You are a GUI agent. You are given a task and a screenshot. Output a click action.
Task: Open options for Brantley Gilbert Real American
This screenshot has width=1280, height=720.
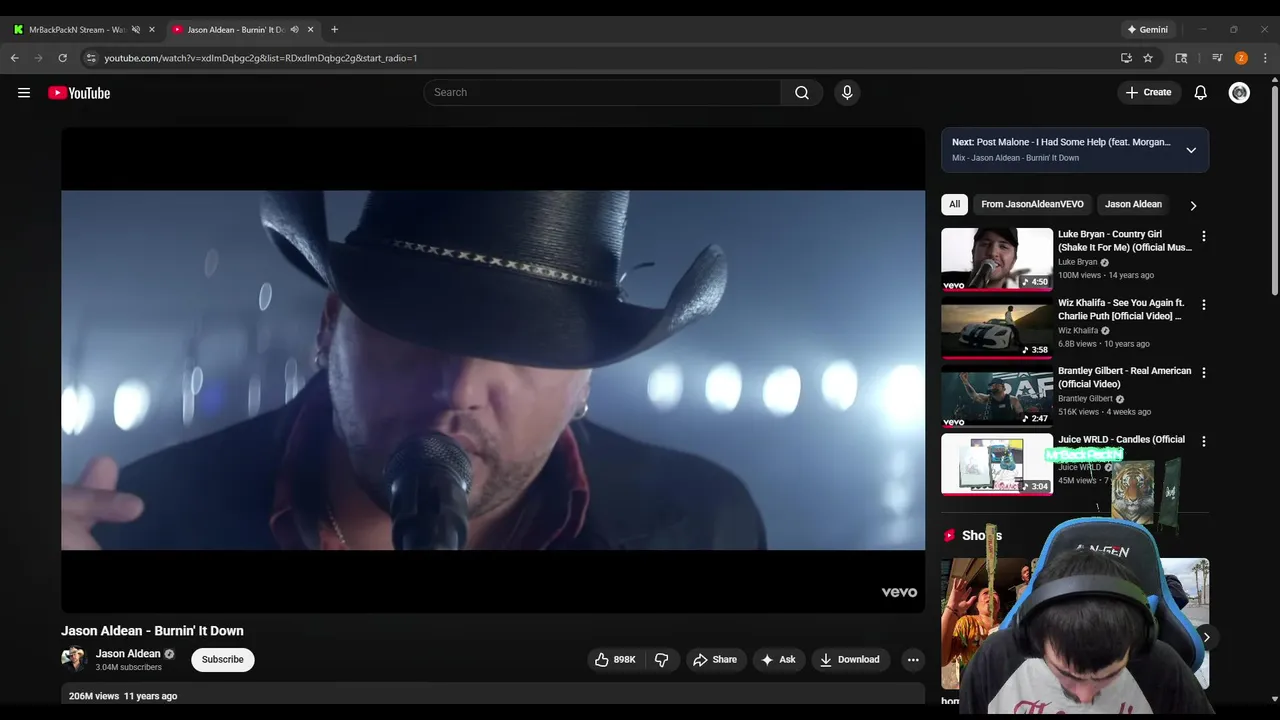pyautogui.click(x=1204, y=372)
